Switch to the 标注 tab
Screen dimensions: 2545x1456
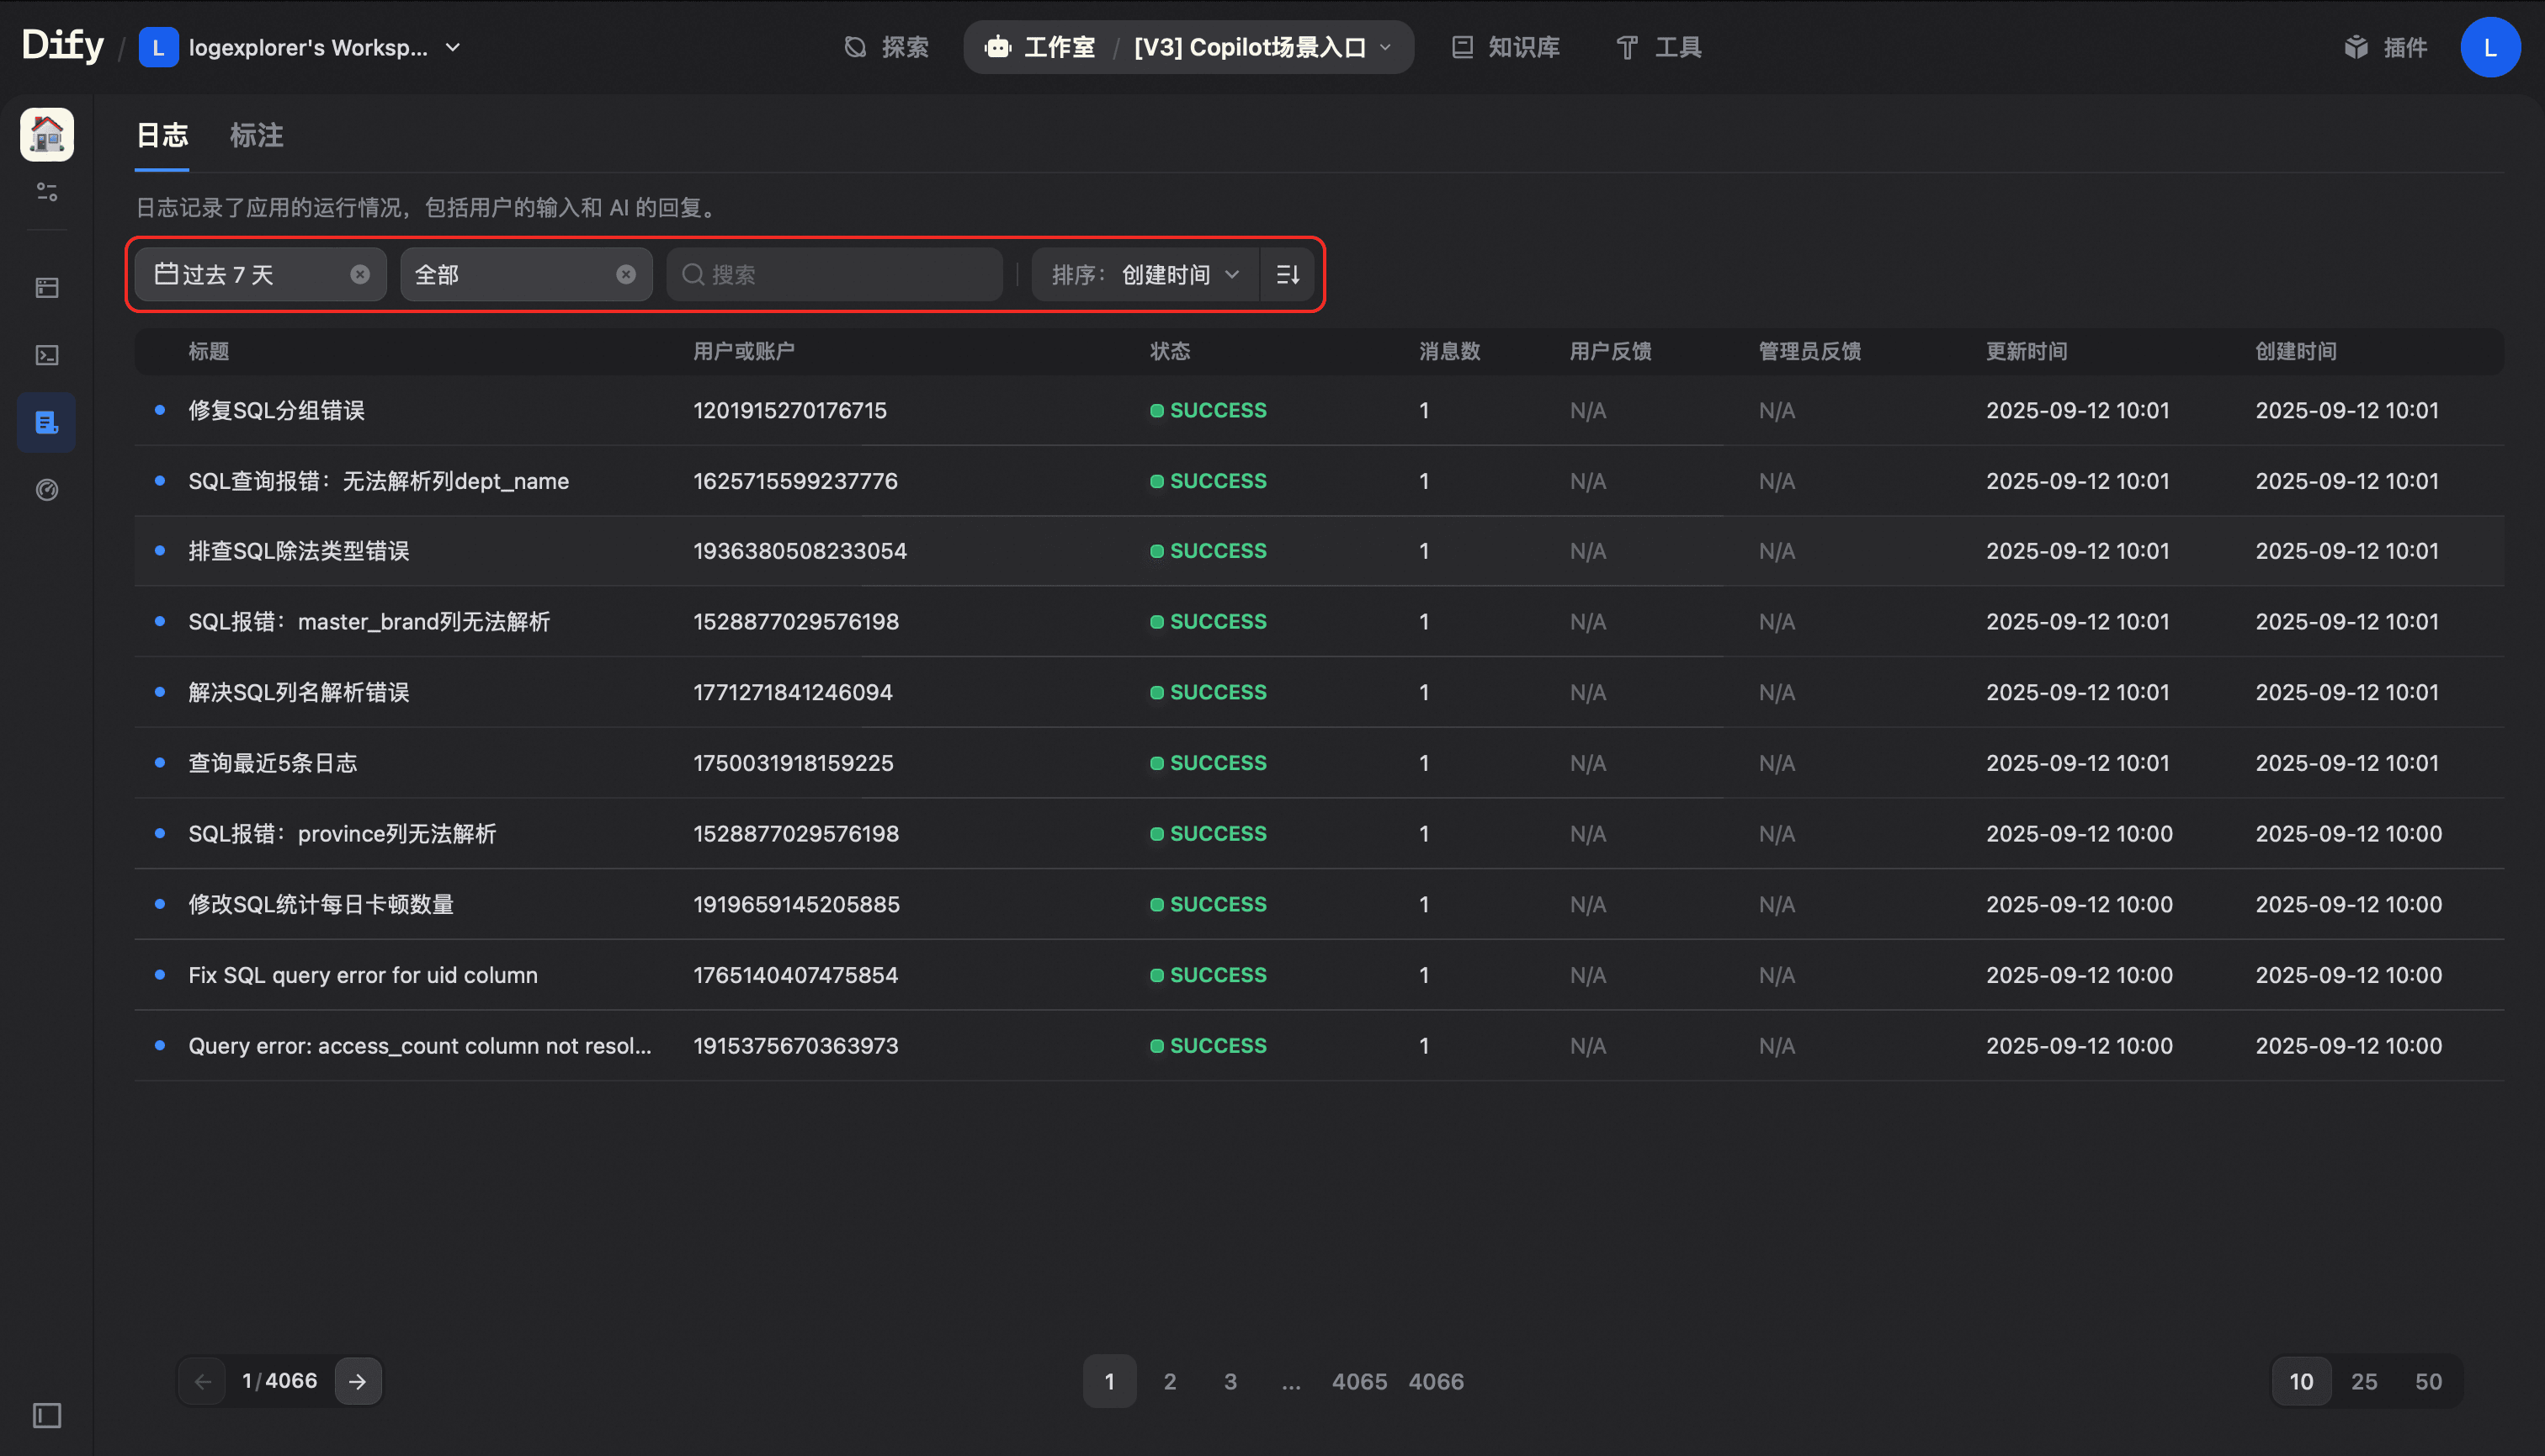(x=256, y=135)
